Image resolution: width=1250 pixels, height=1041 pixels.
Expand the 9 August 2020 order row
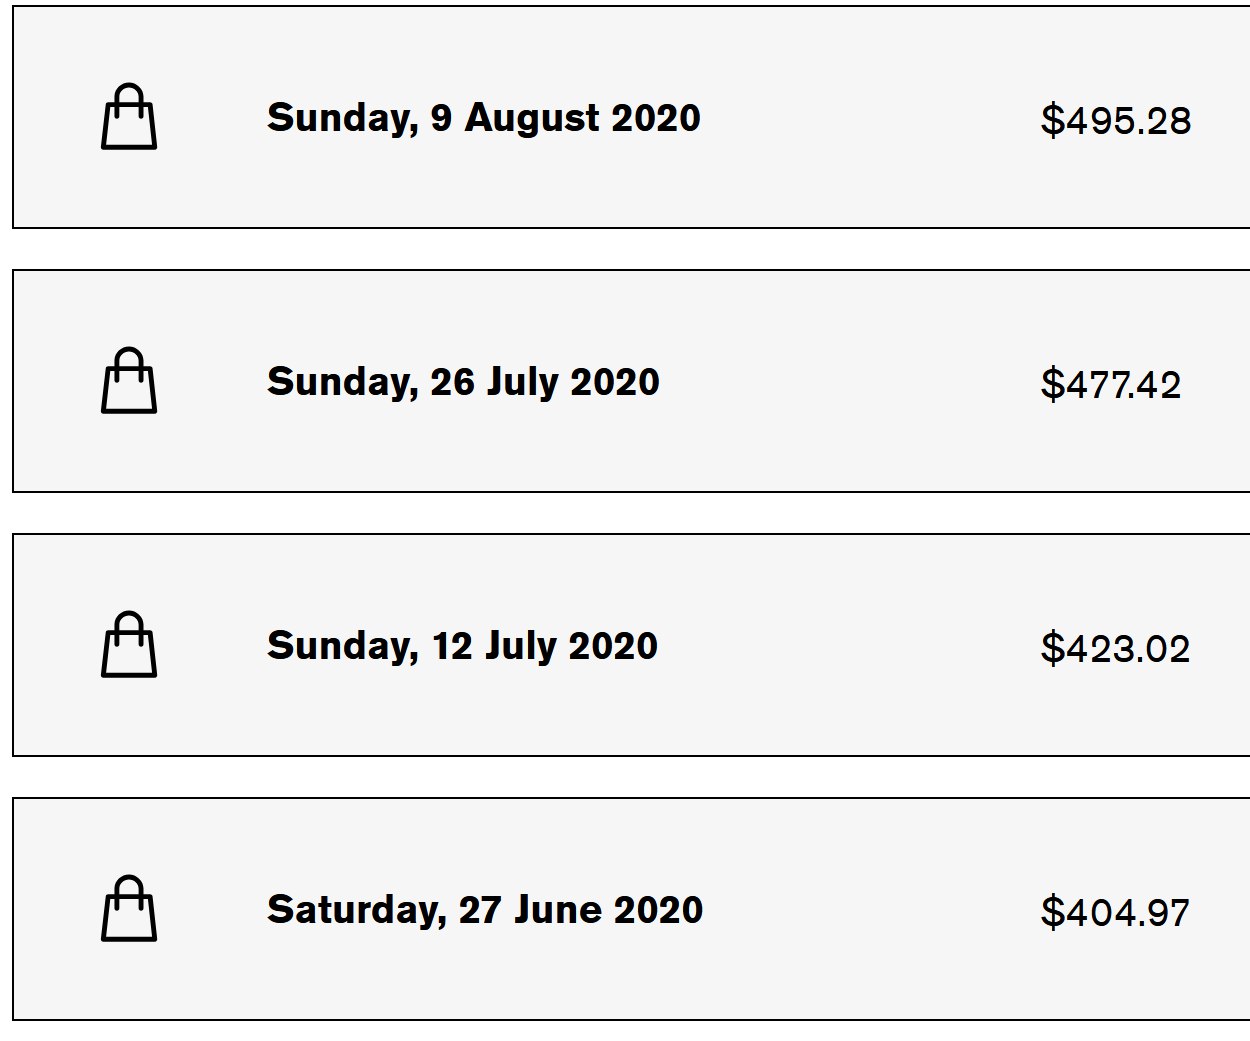click(x=631, y=117)
